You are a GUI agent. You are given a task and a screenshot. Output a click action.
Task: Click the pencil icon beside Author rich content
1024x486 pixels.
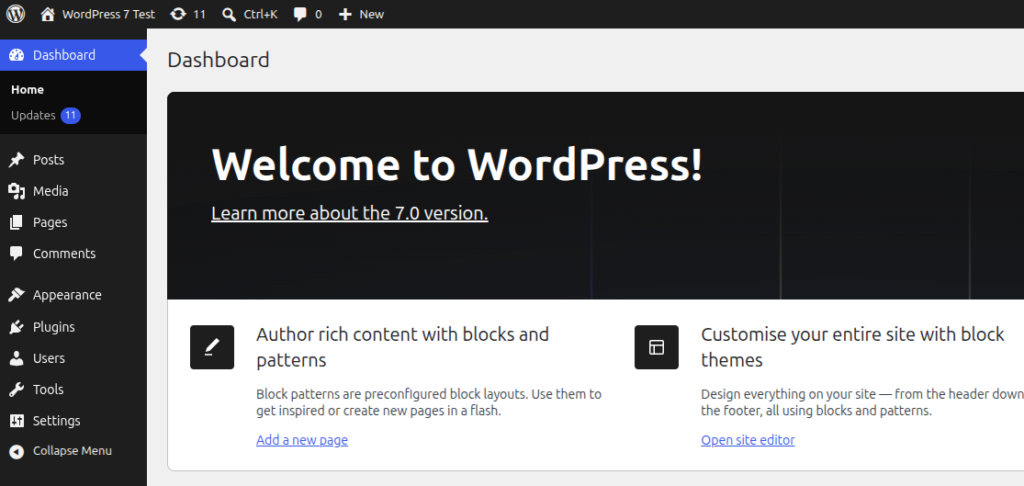pyautogui.click(x=212, y=348)
